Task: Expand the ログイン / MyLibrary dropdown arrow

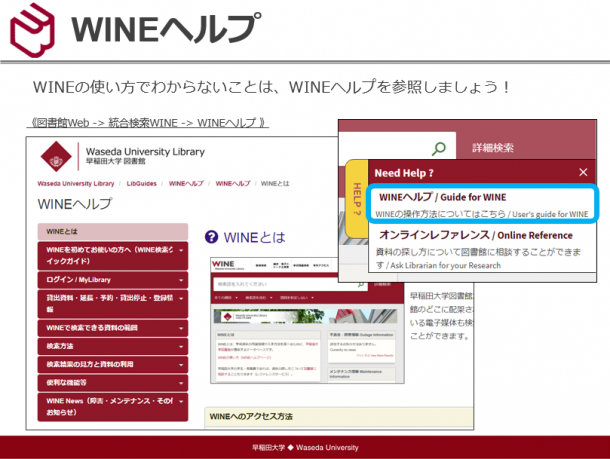Action: 181,280
